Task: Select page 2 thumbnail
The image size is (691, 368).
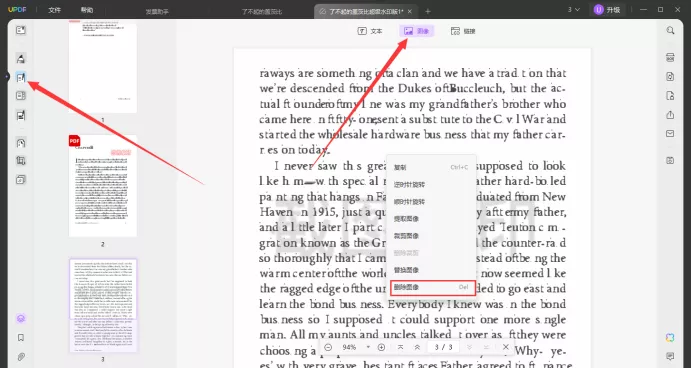Action: point(103,186)
